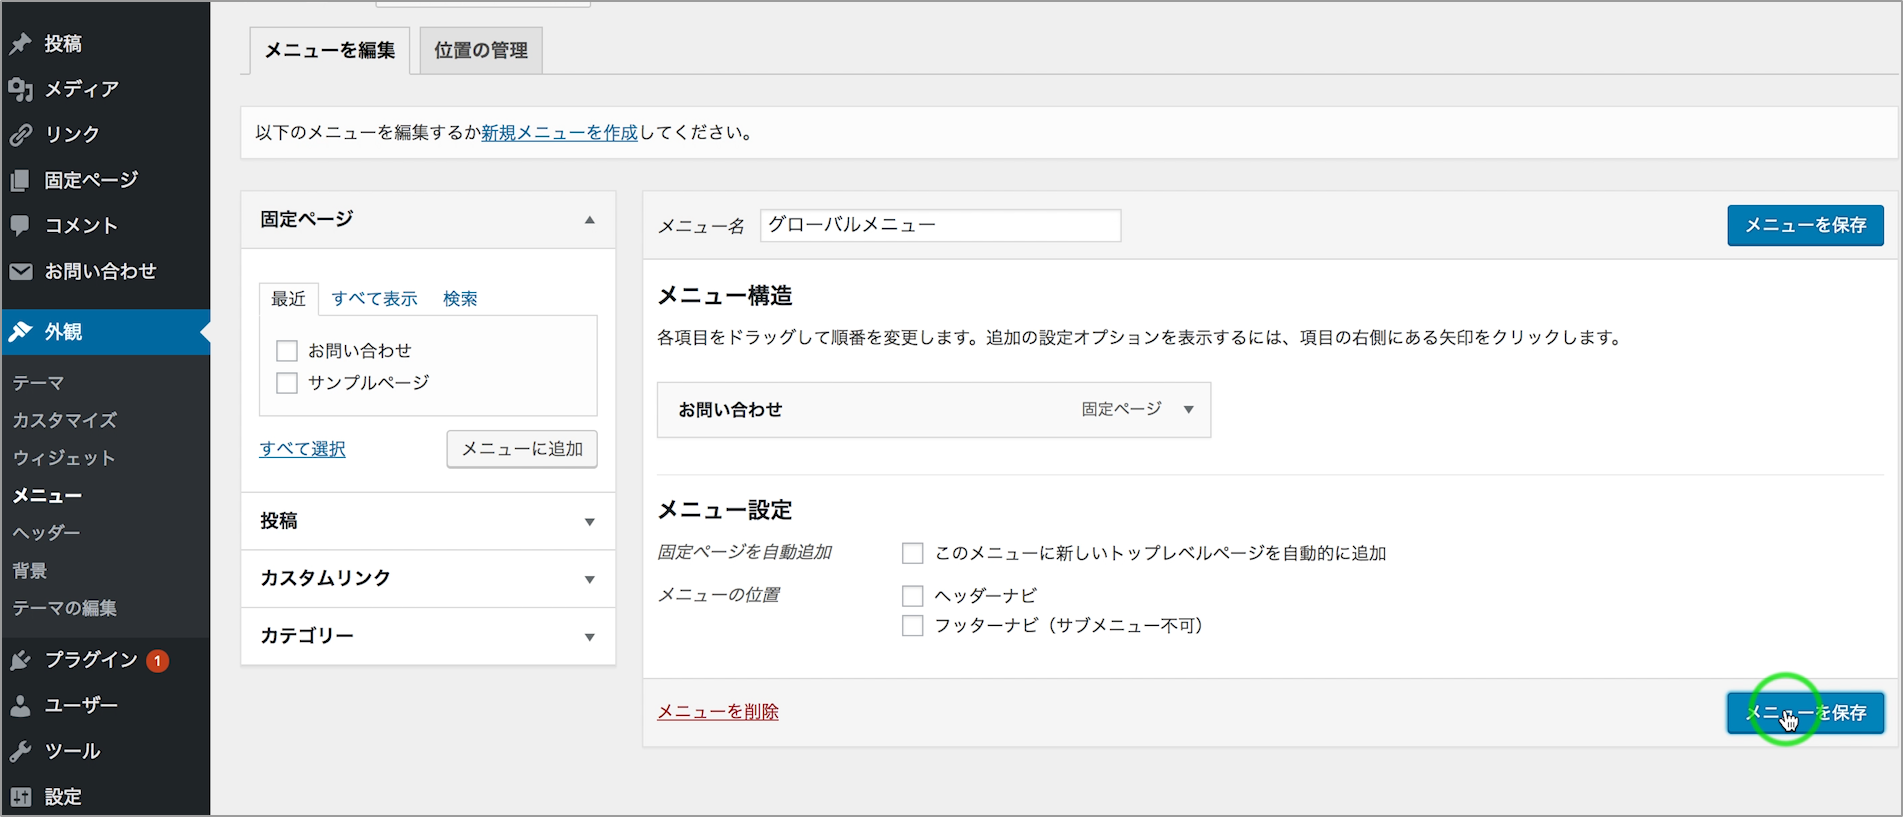This screenshot has height=817, width=1903.
Task: Select the 最近 tab
Action: tap(288, 299)
